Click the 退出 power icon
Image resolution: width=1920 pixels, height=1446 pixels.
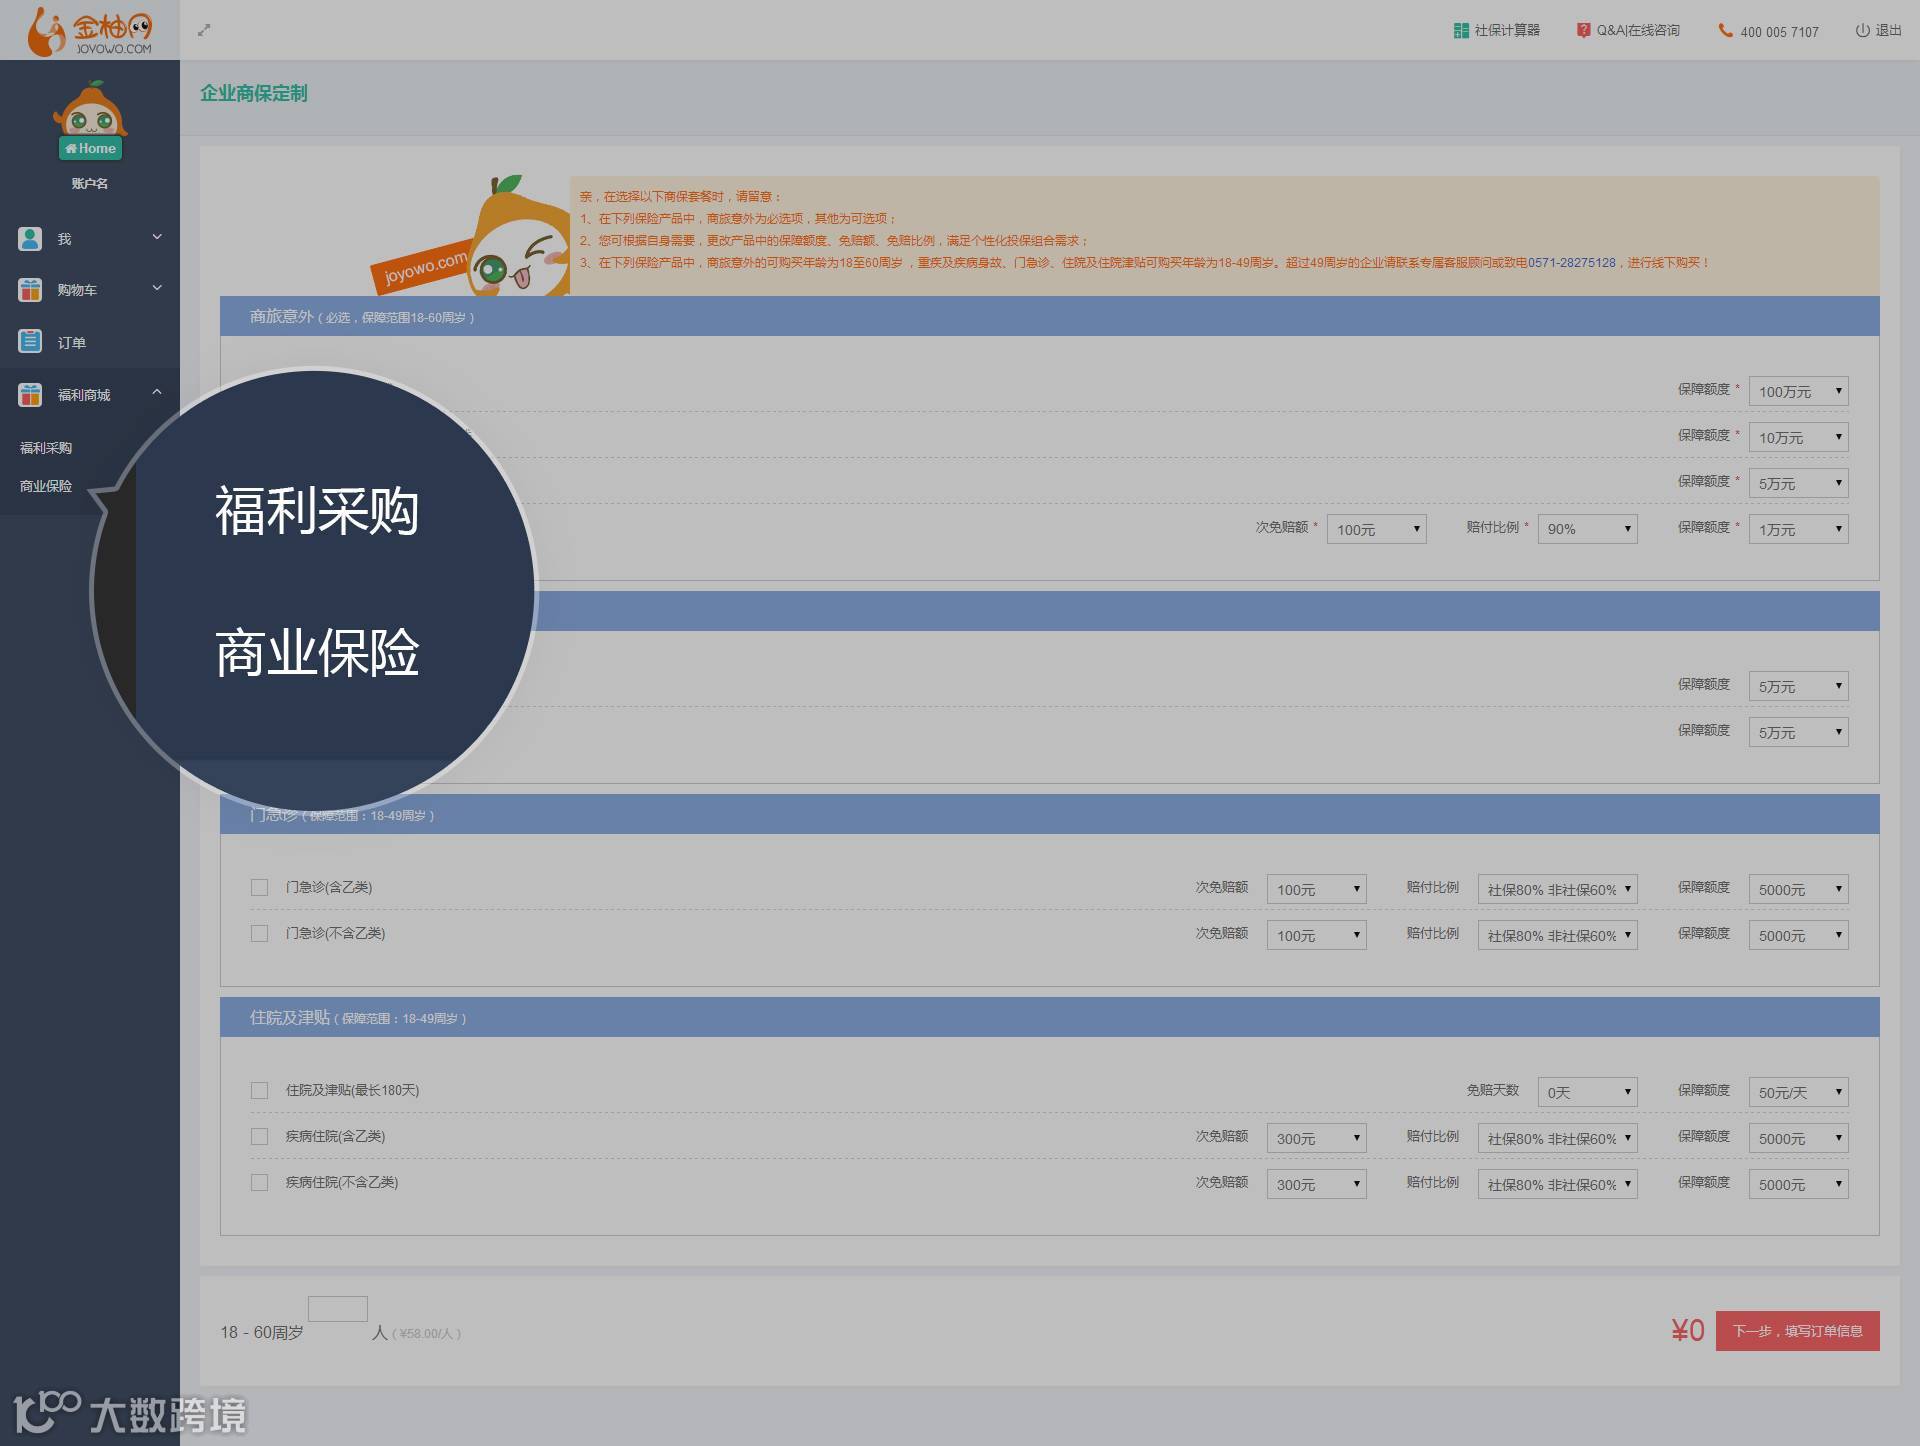[x=1862, y=30]
